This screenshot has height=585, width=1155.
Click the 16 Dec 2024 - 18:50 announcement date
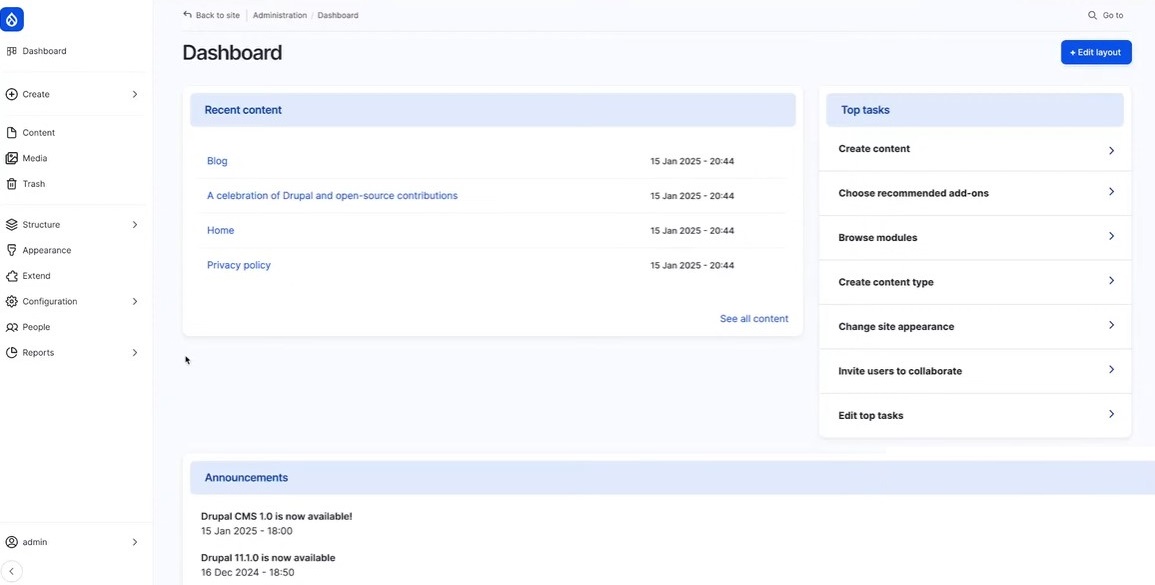pos(248,572)
